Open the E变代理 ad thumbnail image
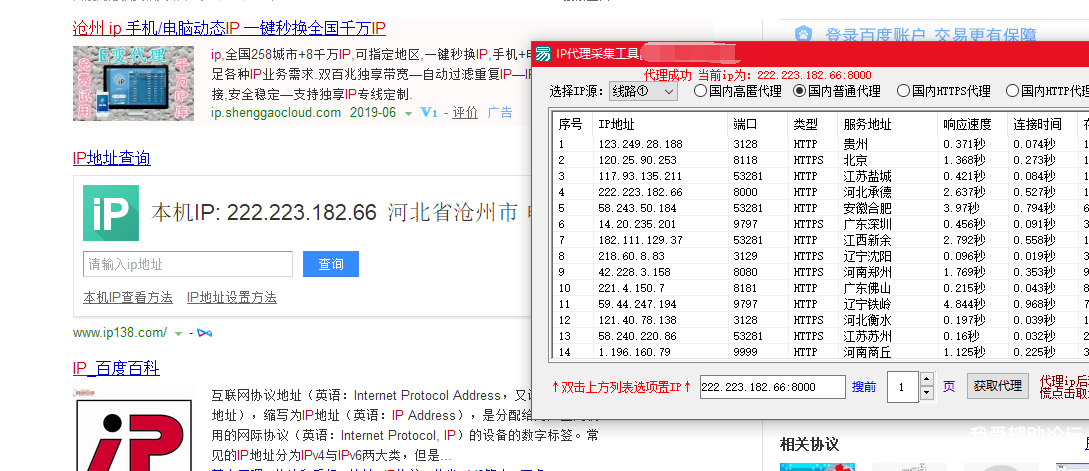Screen dimensions: 1089x471 [133, 83]
